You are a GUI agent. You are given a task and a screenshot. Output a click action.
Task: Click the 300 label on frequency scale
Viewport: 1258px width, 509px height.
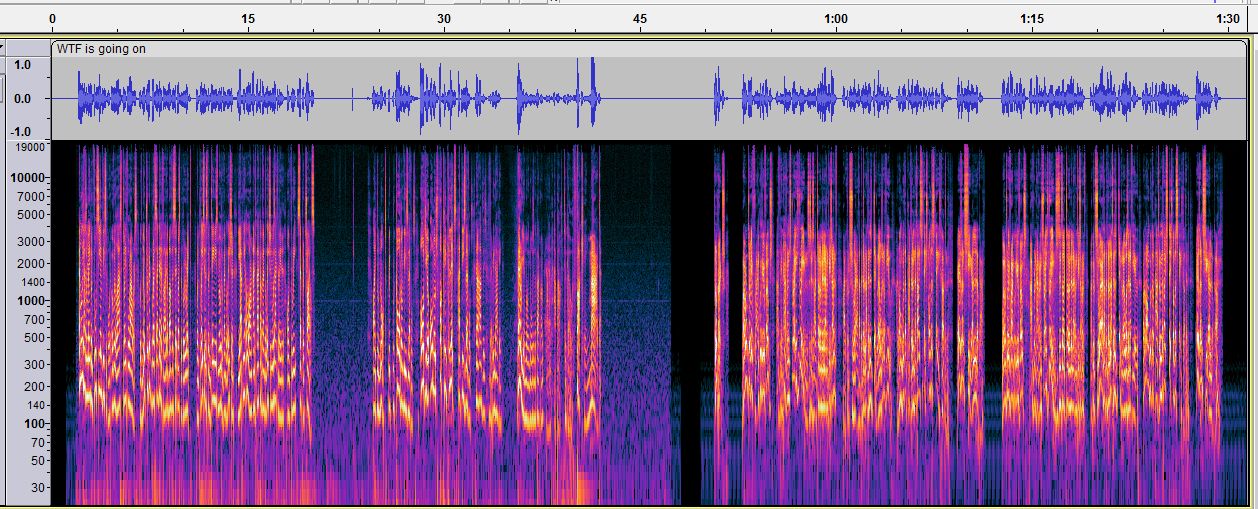point(35,365)
